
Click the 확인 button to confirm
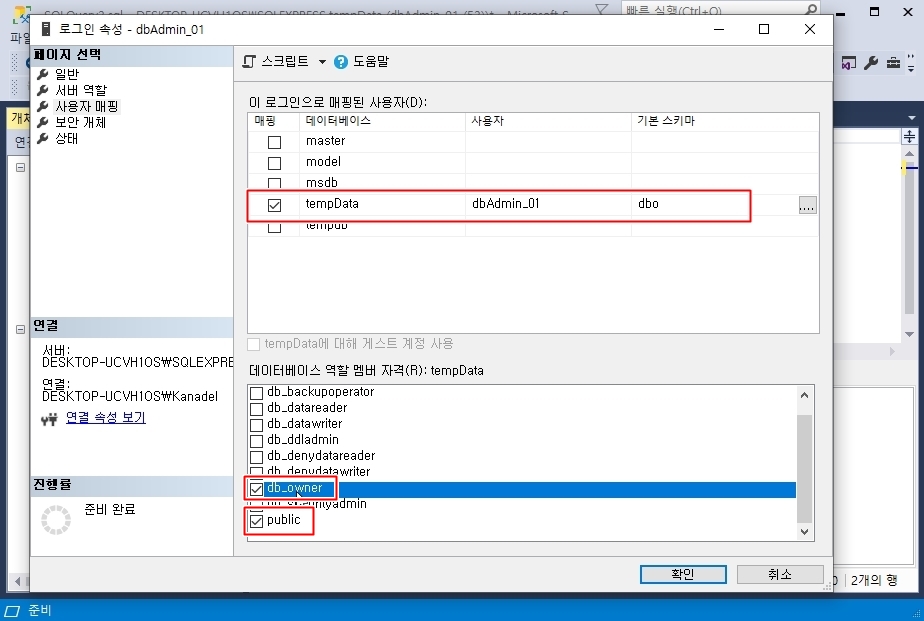point(683,574)
